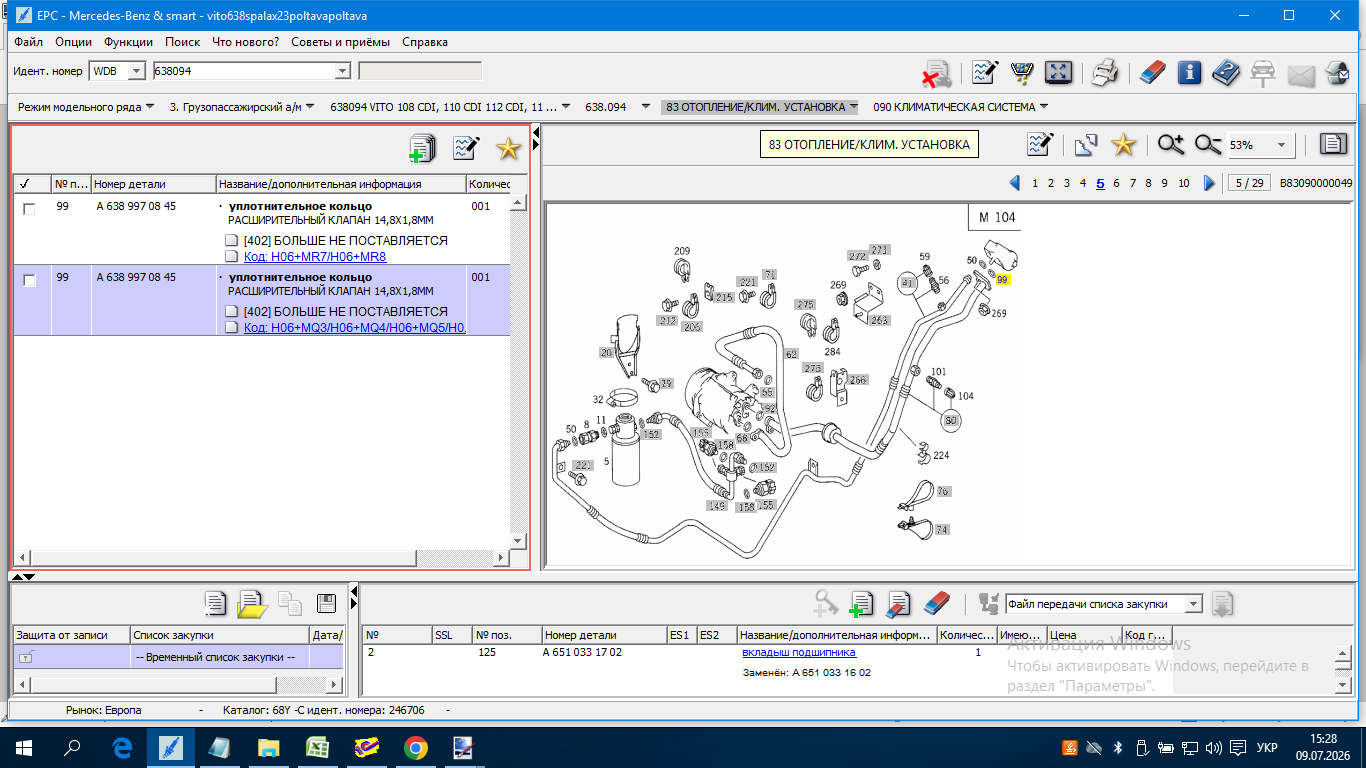Open the 638094 ident number dropdown
1366x768 pixels.
[x=342, y=71]
